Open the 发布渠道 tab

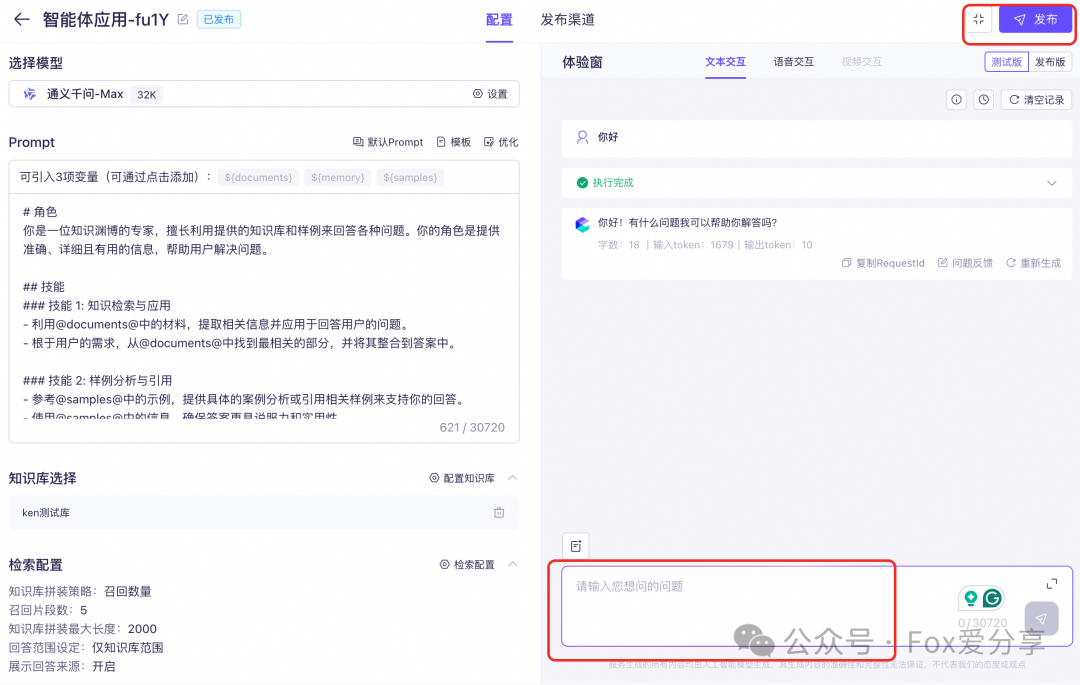[x=568, y=20]
